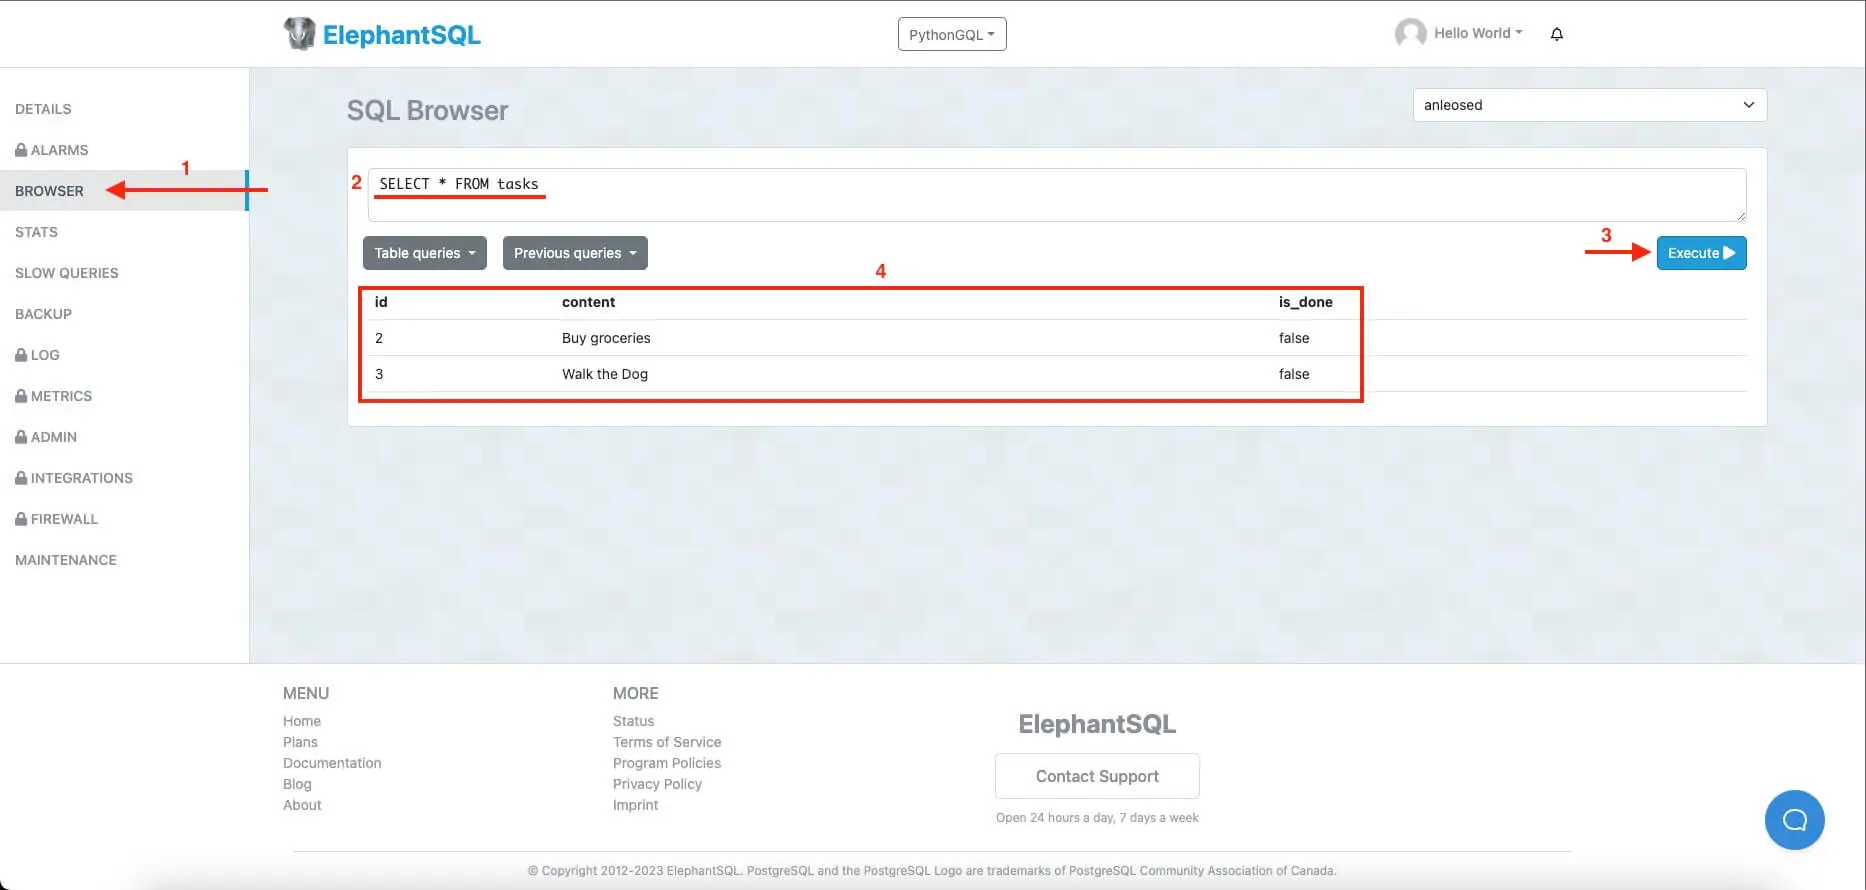
Task: Open the locked Integrations sidebar item
Action: coord(74,478)
